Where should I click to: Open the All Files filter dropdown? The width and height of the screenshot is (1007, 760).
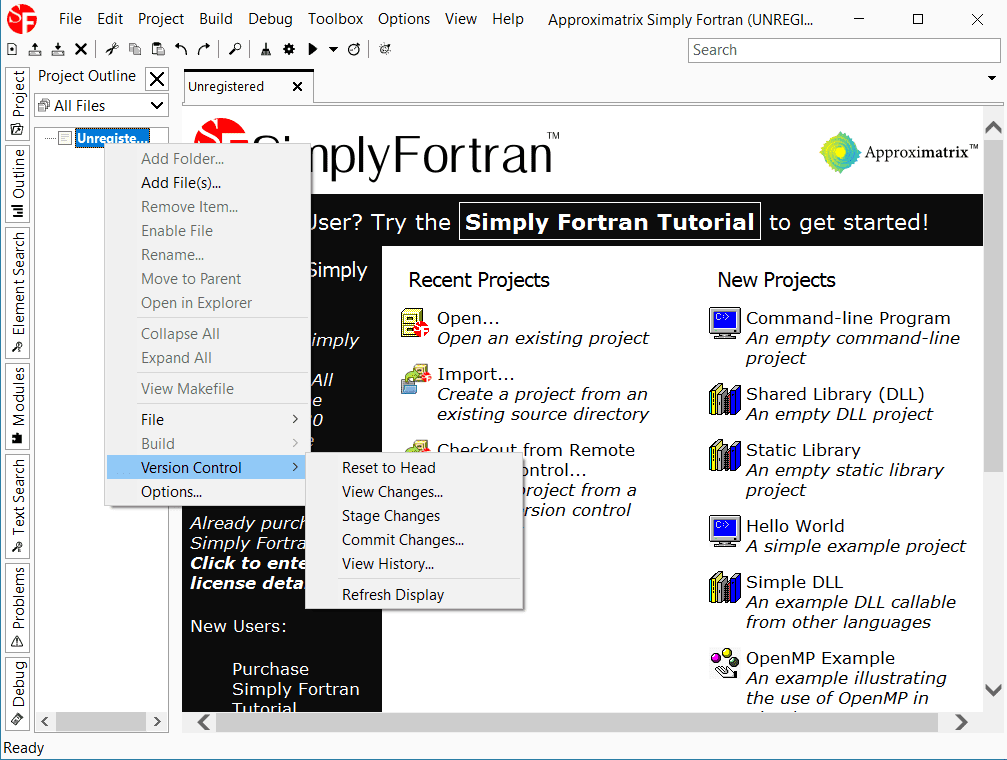point(101,105)
